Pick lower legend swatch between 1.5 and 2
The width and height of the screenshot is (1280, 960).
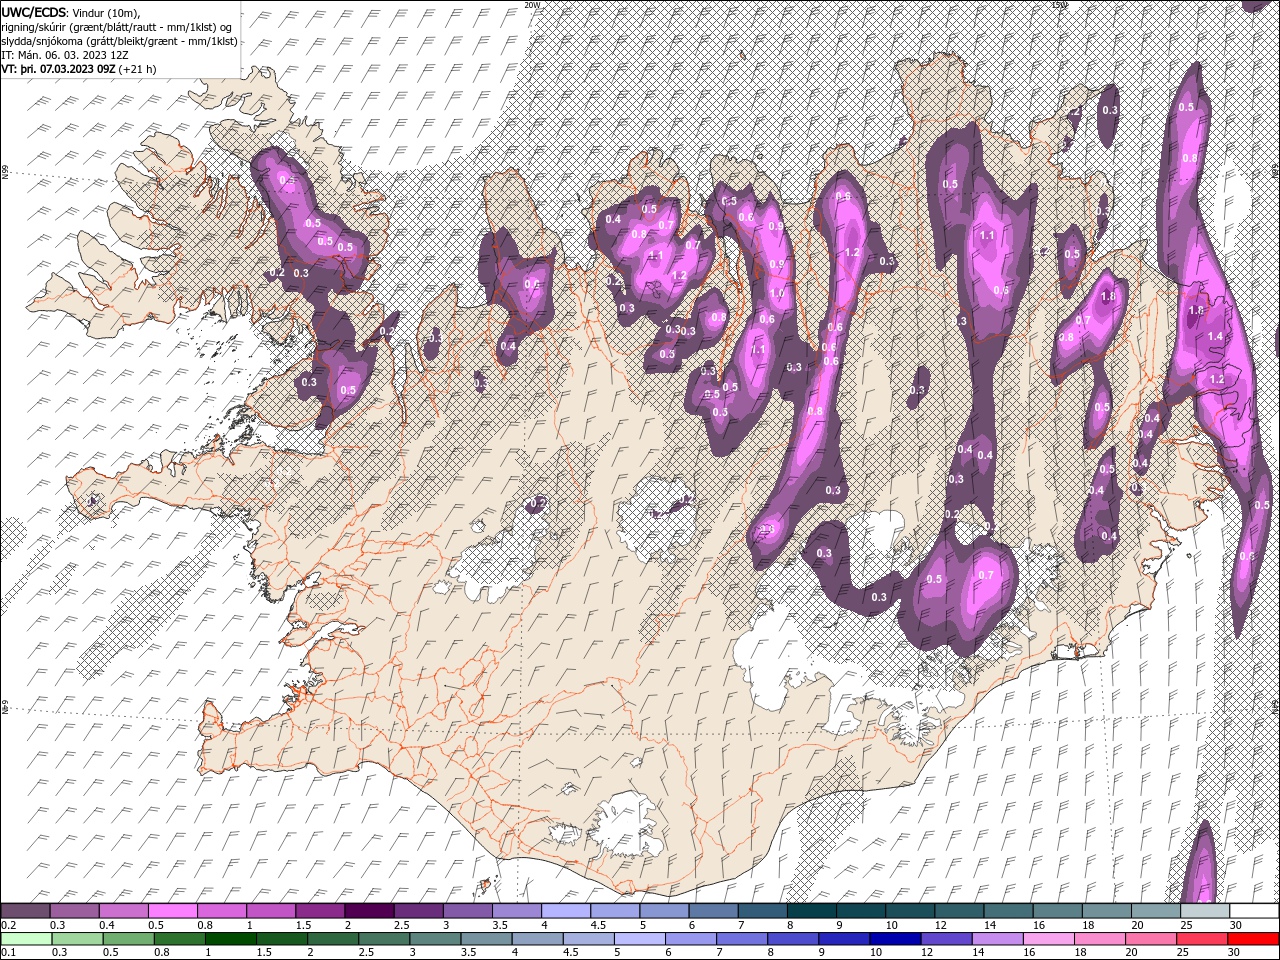282,939
